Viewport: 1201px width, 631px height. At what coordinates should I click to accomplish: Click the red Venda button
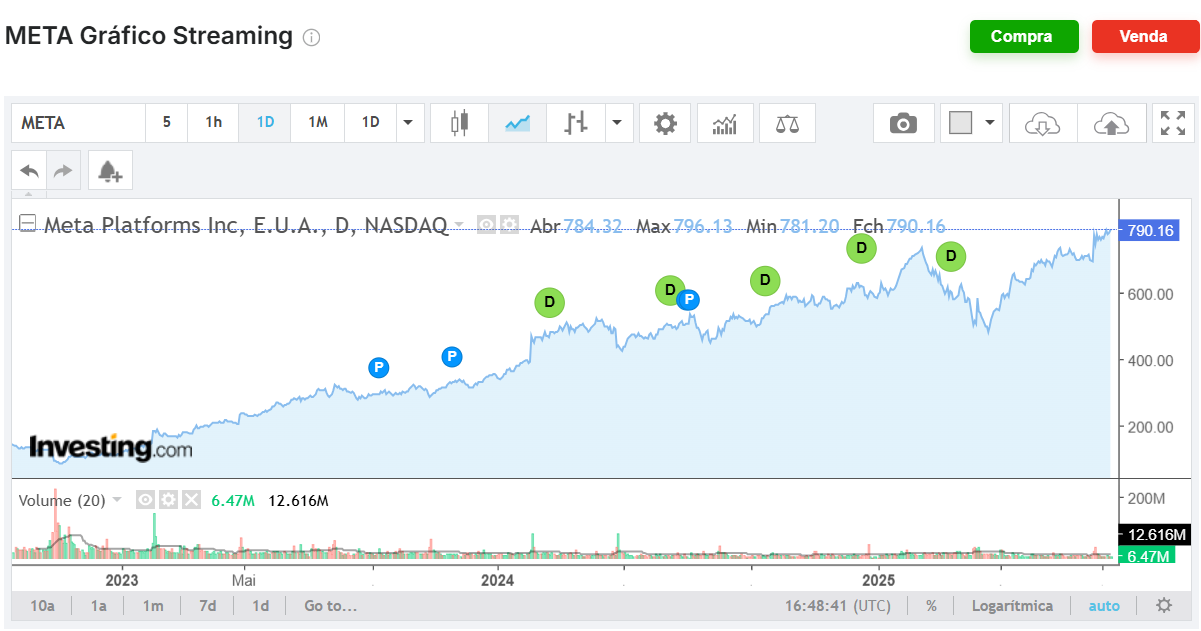(x=1144, y=37)
